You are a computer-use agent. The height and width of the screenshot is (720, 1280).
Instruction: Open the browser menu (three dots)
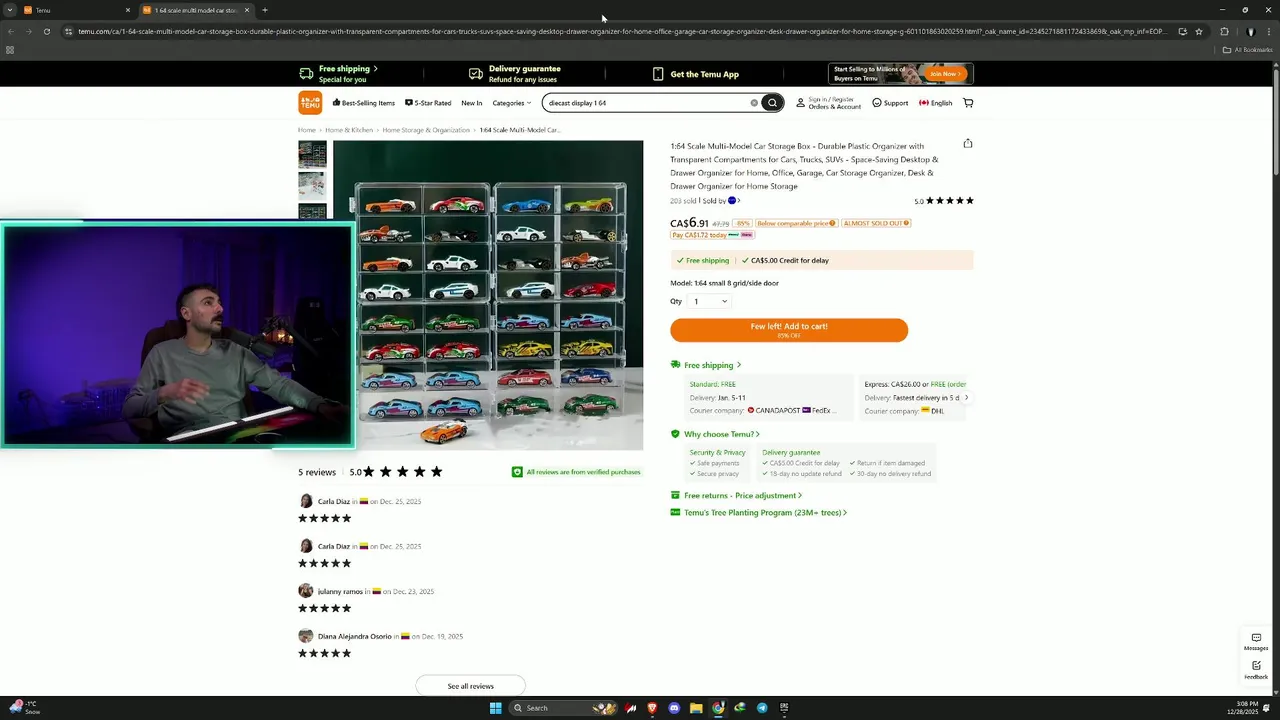point(1268,31)
